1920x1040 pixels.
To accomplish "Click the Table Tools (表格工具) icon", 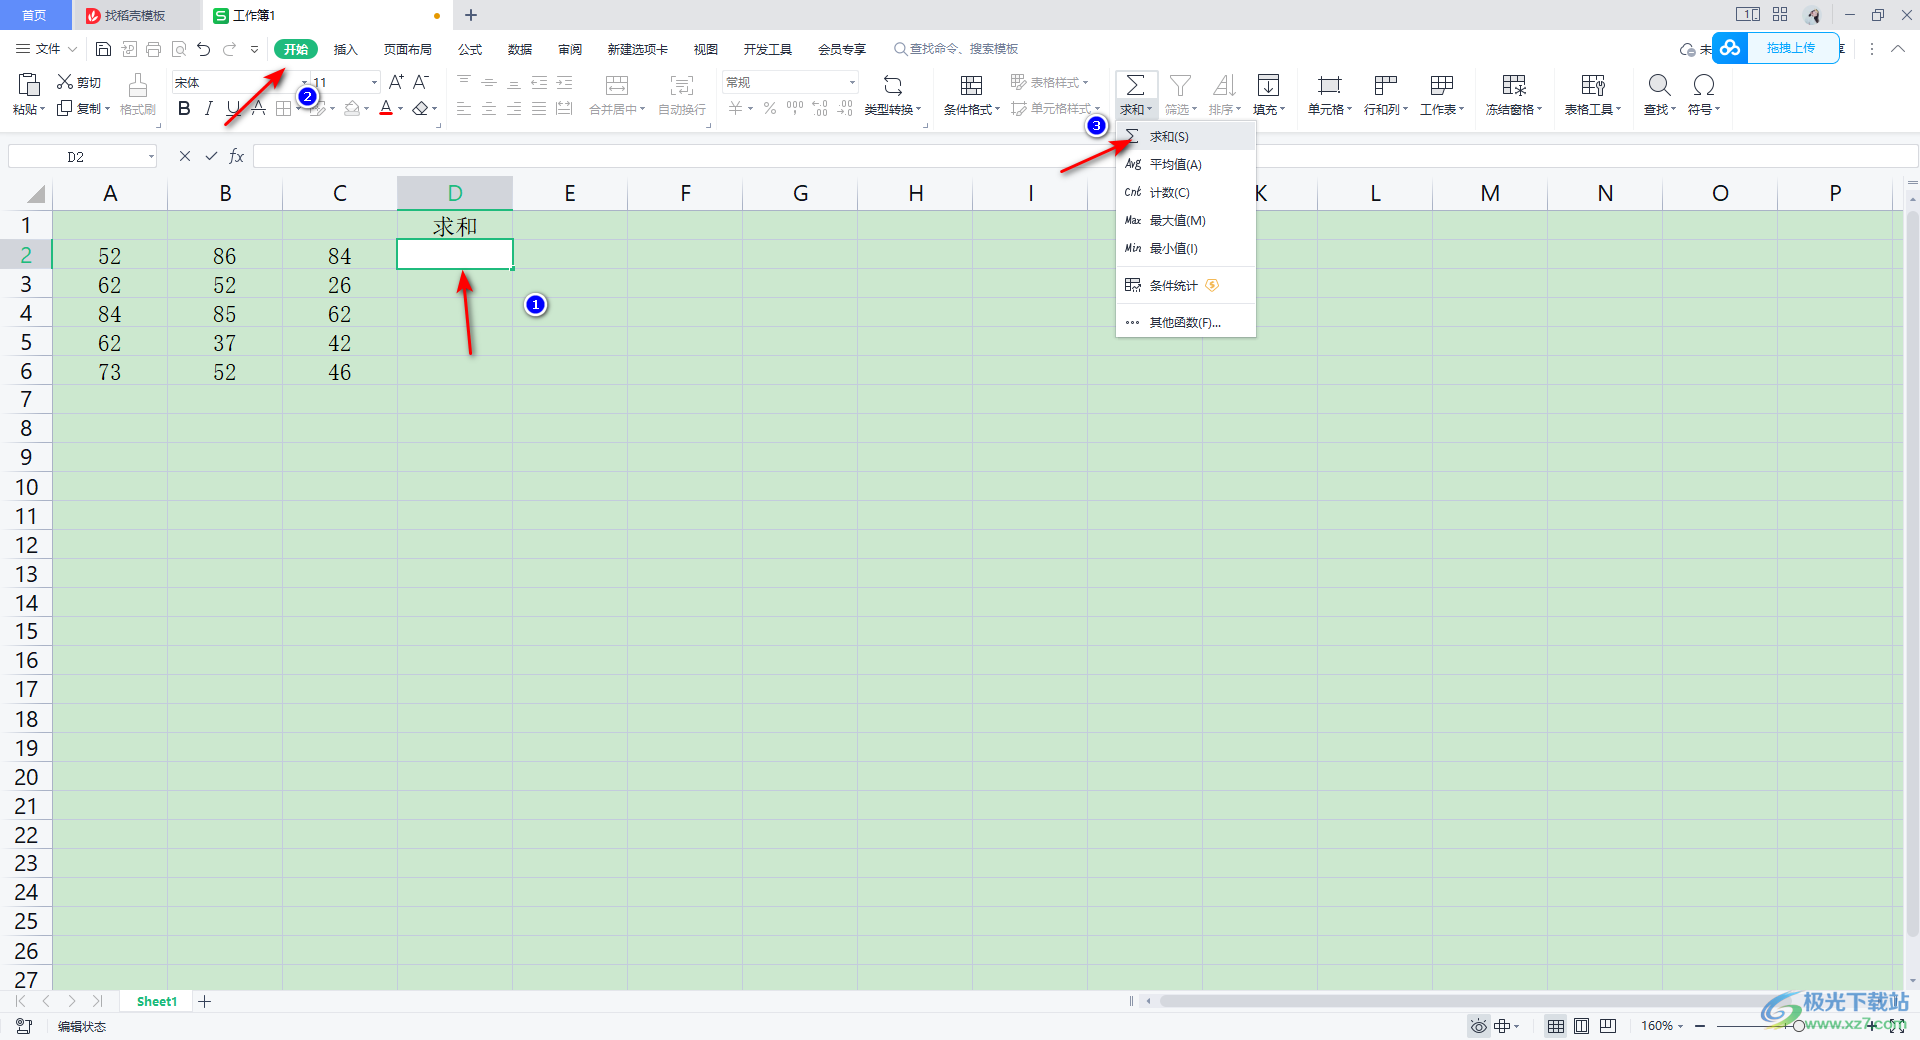I will point(1593,85).
